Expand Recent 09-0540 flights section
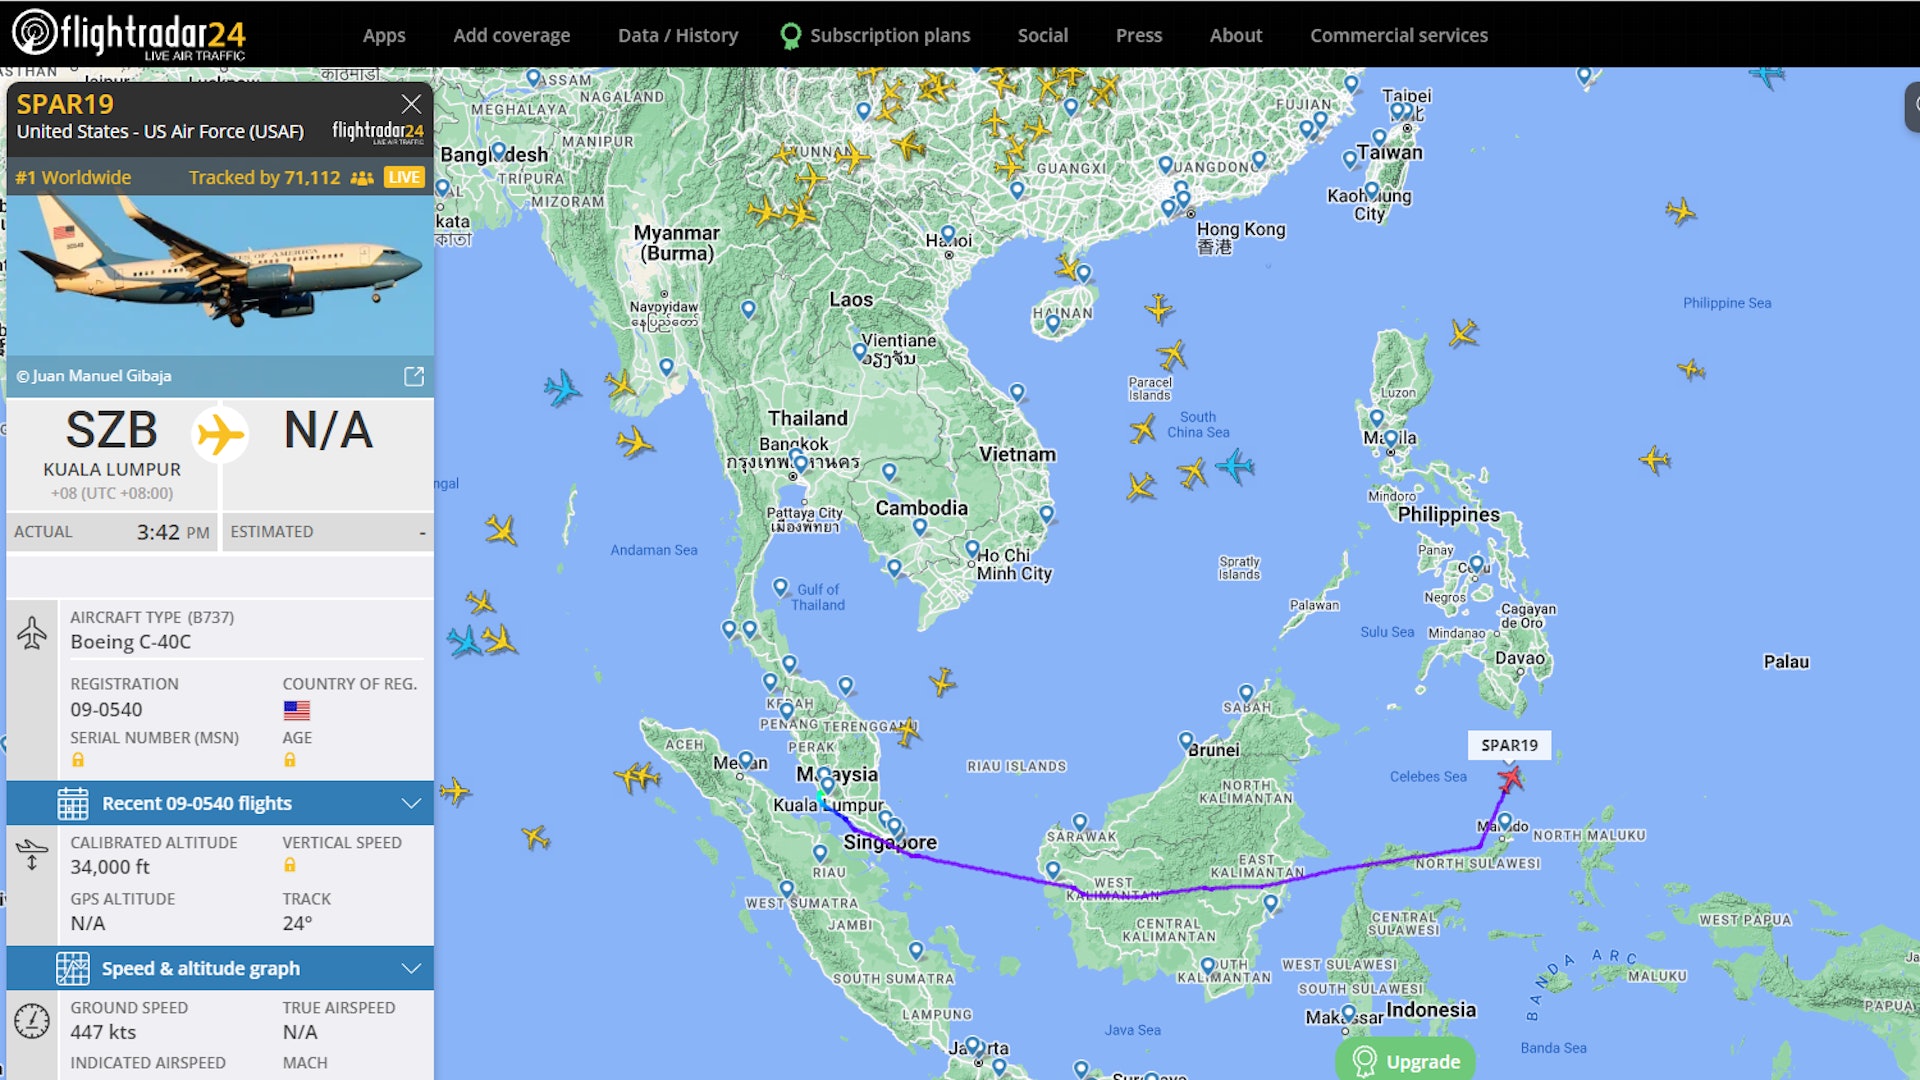Screen dimensions: 1920x1080 [x=411, y=803]
